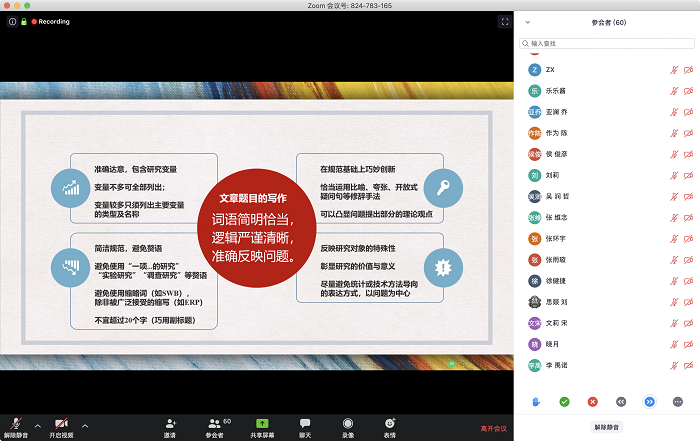Click the participant search field

(607, 43)
